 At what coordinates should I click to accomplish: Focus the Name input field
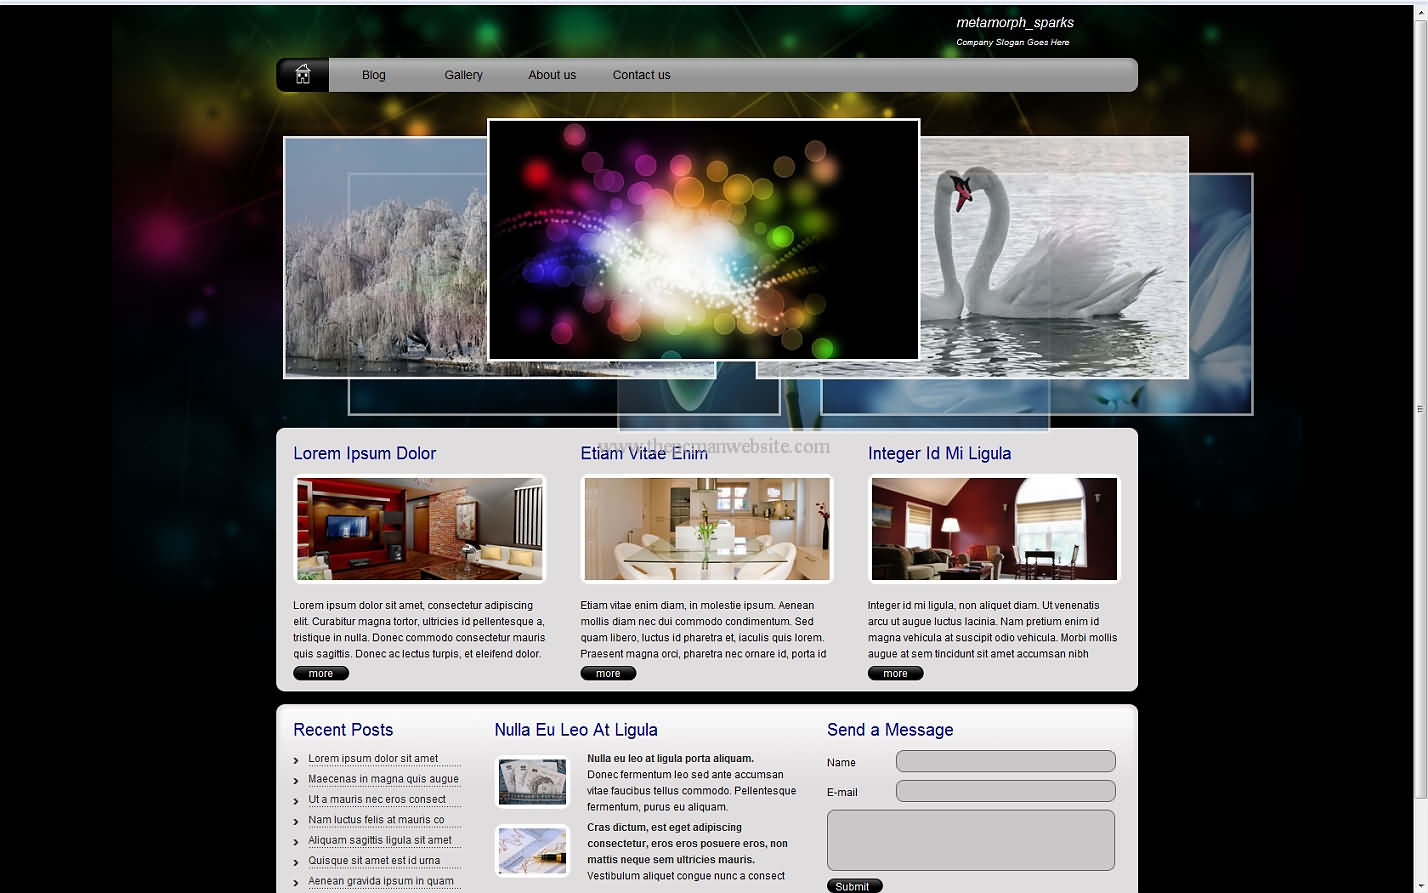point(1005,761)
